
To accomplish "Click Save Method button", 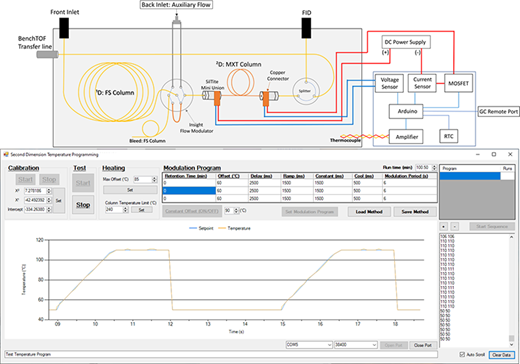I will click(415, 212).
